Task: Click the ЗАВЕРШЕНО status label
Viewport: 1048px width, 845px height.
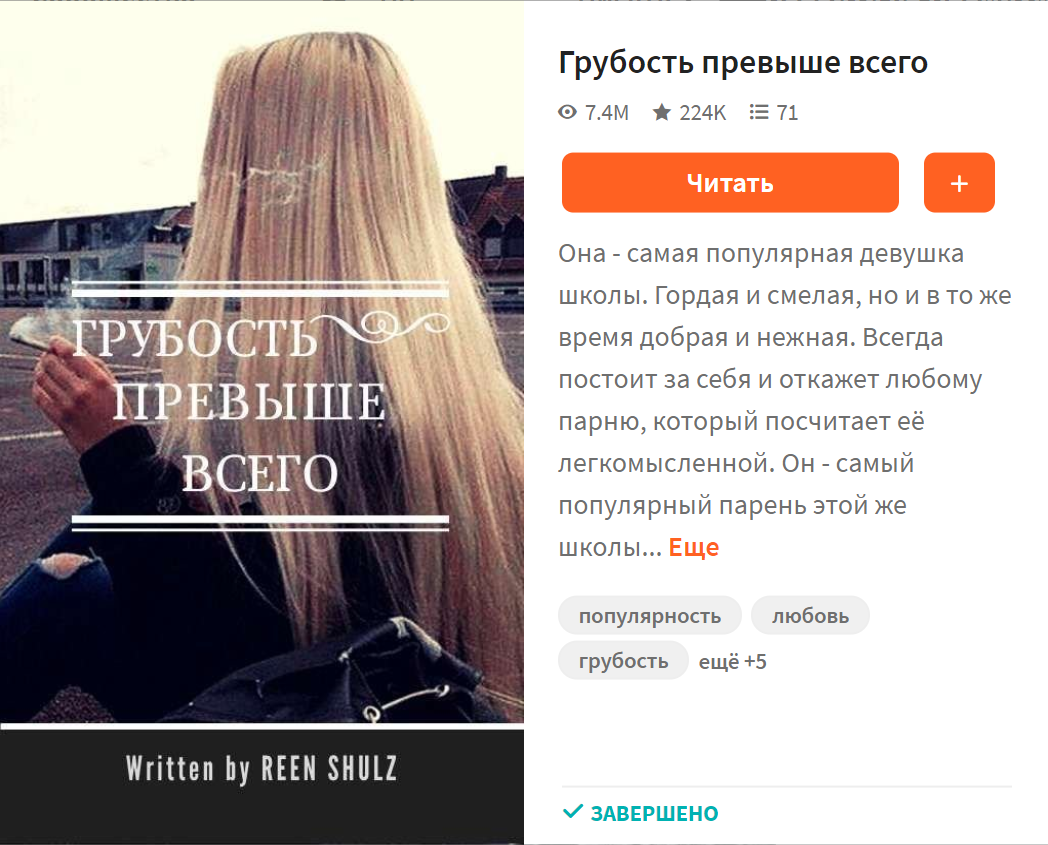Action: point(654,813)
